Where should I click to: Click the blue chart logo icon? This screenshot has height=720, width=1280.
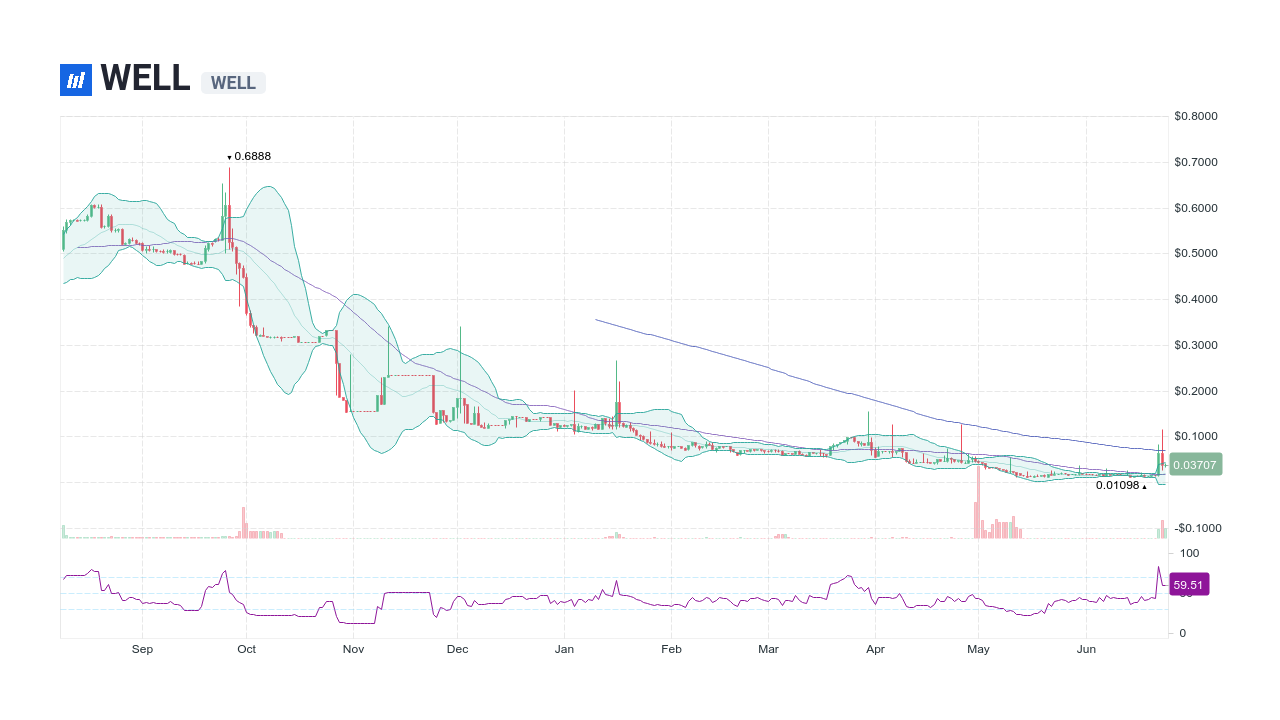pyautogui.click(x=75, y=79)
